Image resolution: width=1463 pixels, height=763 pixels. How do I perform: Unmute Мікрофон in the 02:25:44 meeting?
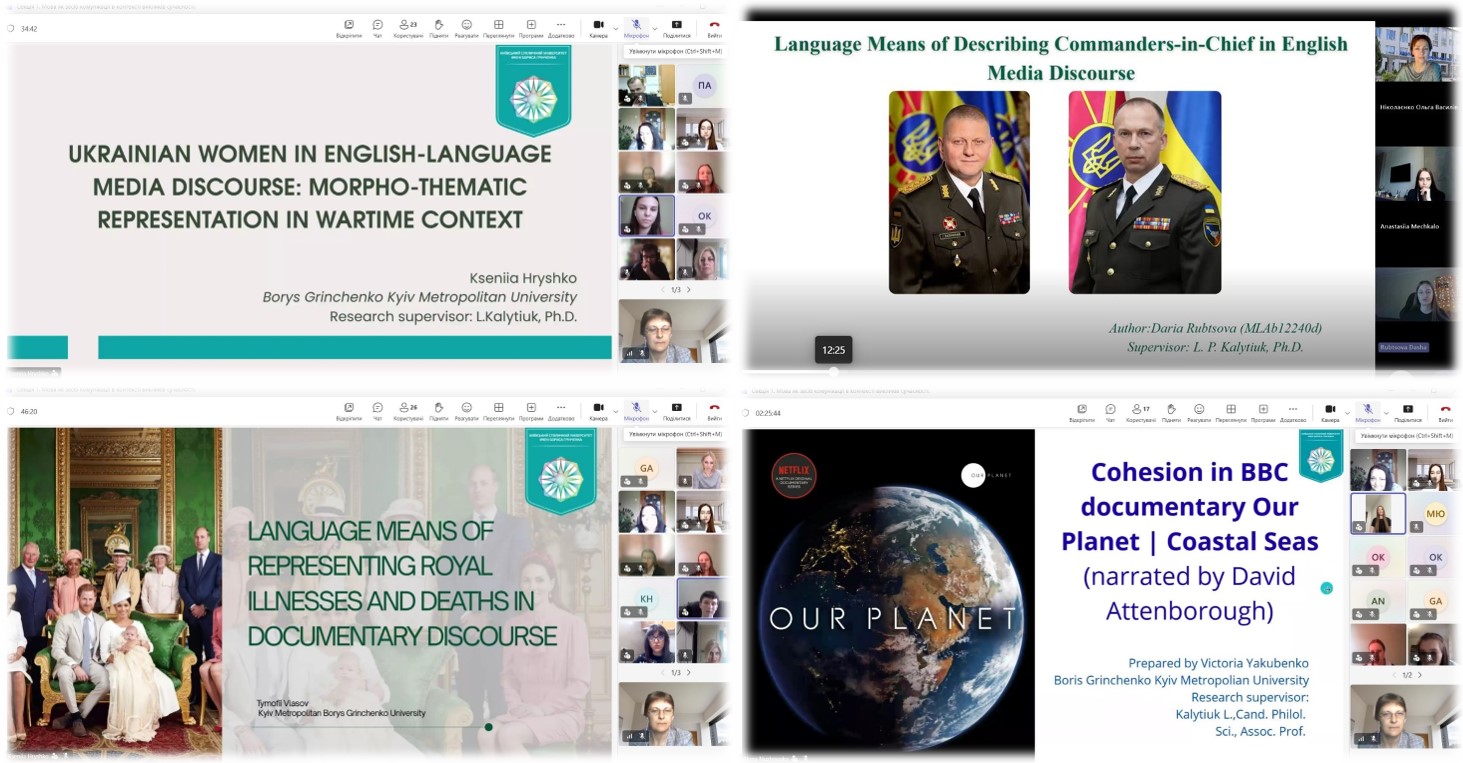coord(1368,413)
